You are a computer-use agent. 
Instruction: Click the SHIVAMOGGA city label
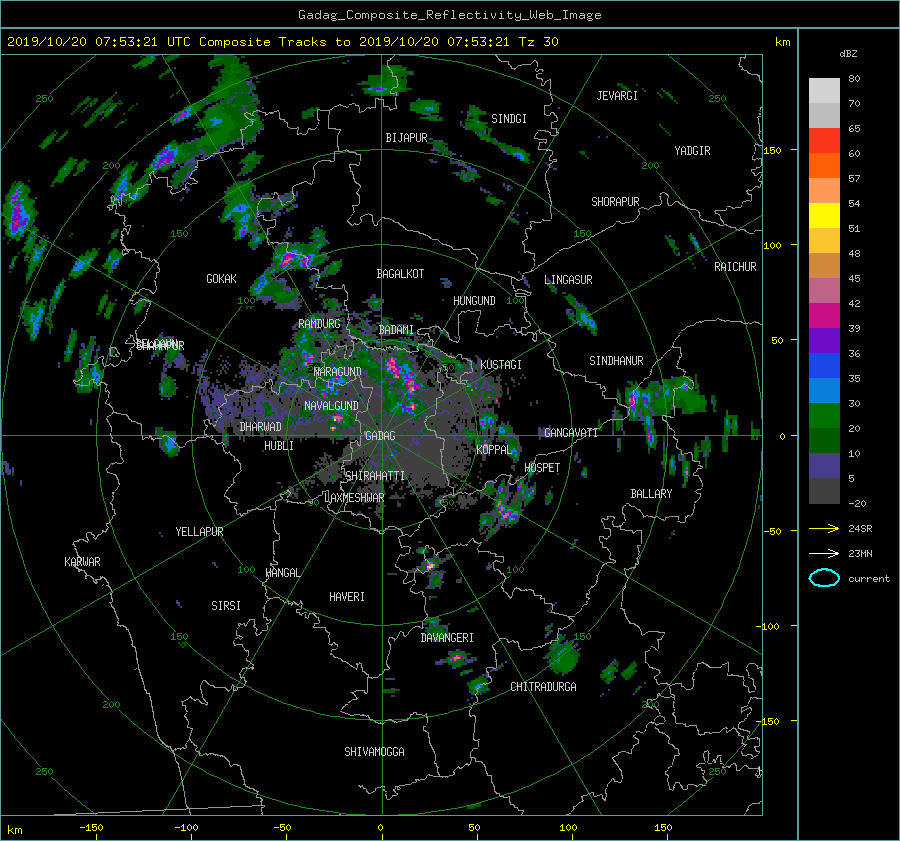coord(374,751)
